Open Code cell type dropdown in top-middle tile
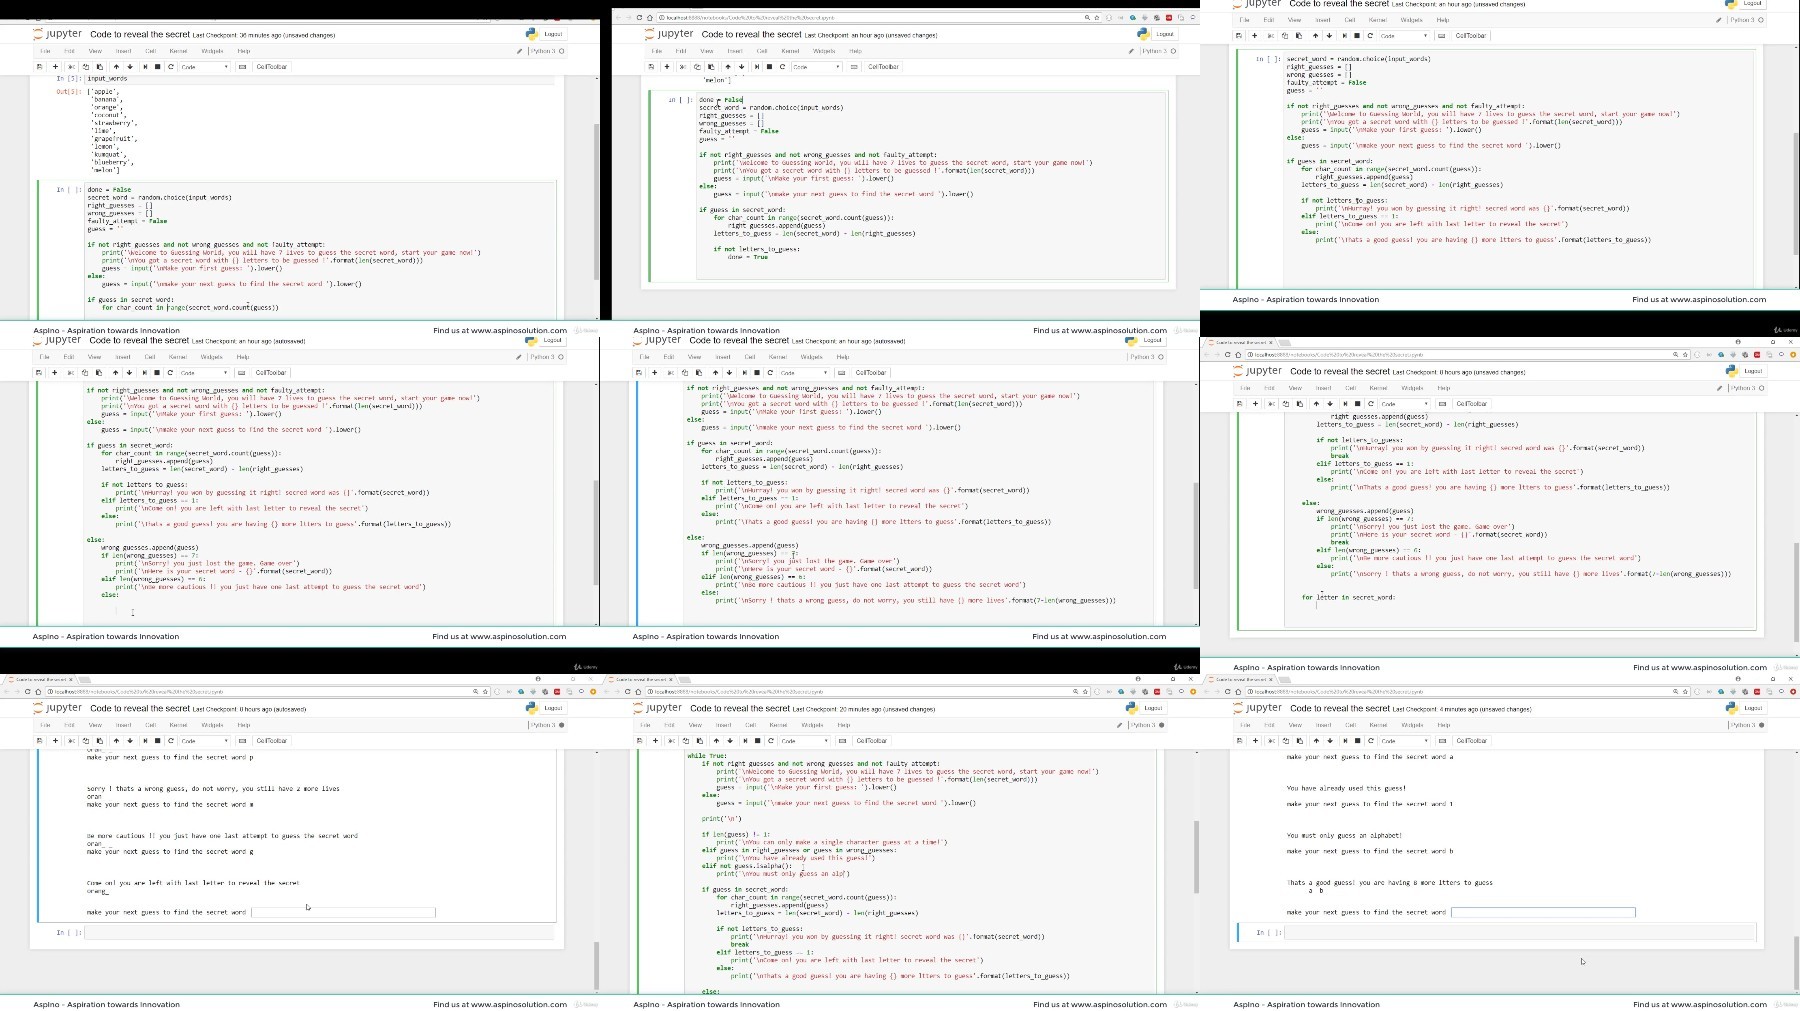This screenshot has width=1800, height=1011. point(816,67)
